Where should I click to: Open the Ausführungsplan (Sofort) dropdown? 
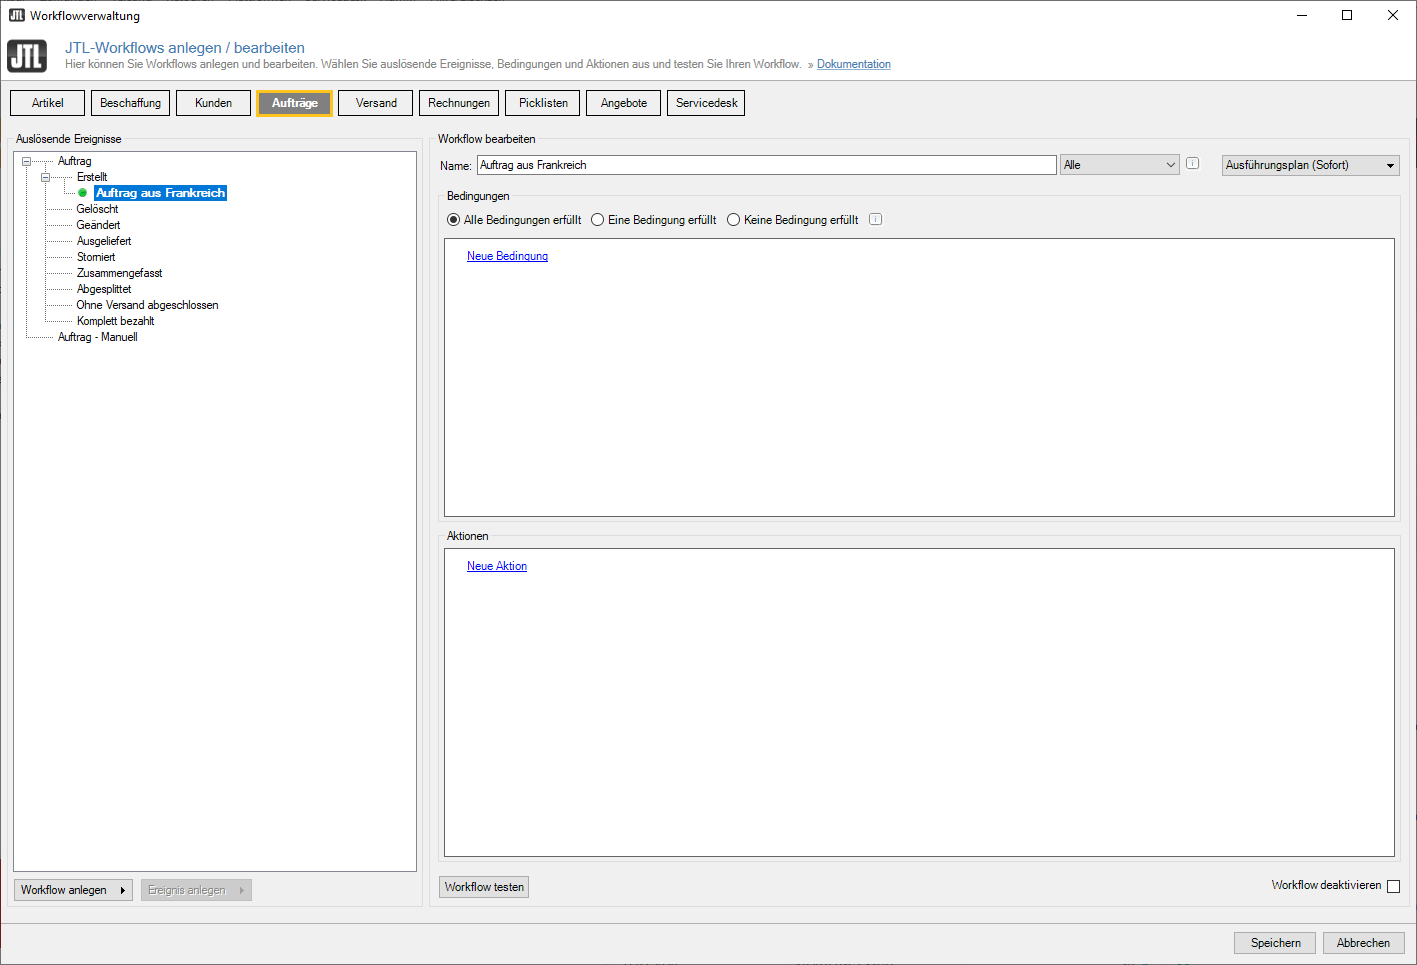click(1311, 165)
